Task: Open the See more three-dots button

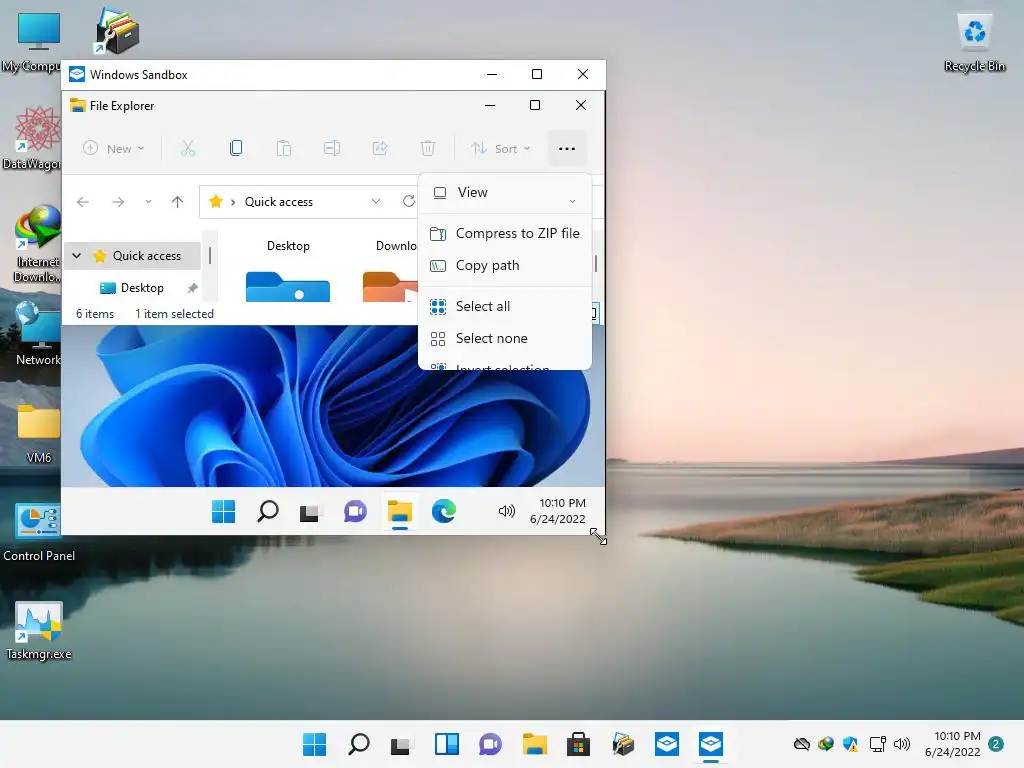Action: pyautogui.click(x=567, y=149)
